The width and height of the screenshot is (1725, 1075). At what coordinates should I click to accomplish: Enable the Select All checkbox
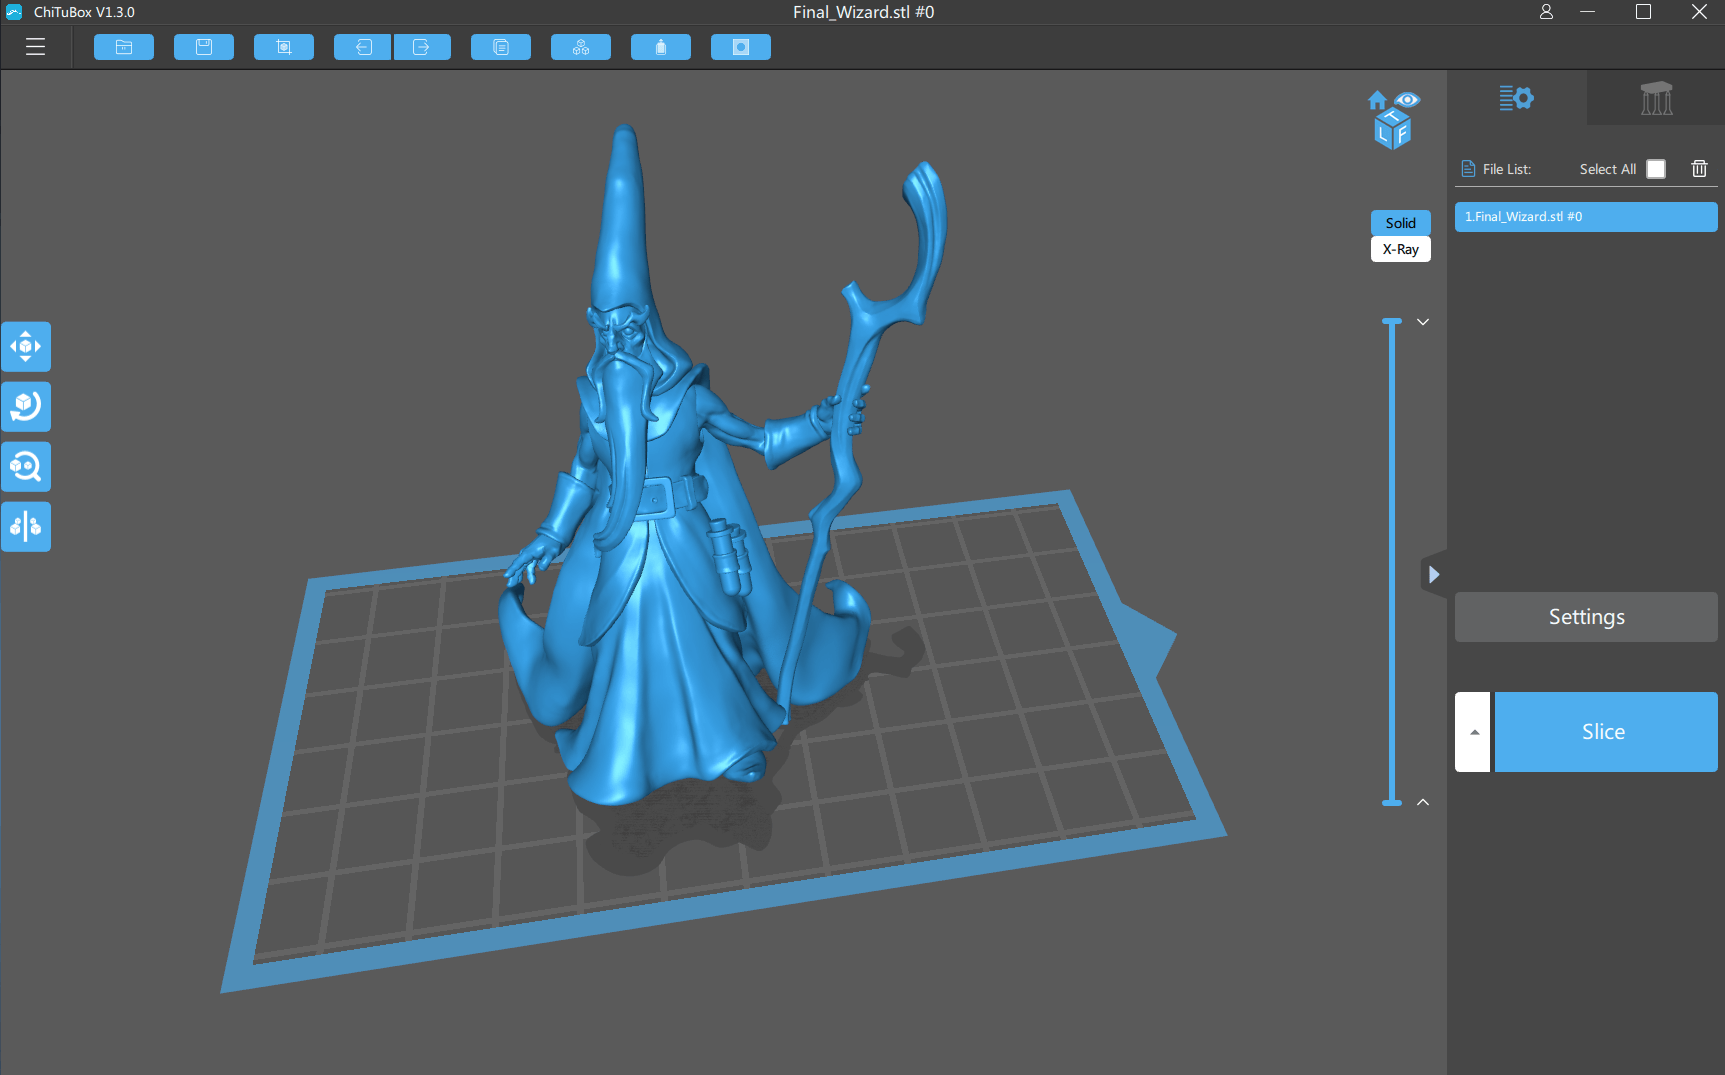pos(1656,168)
